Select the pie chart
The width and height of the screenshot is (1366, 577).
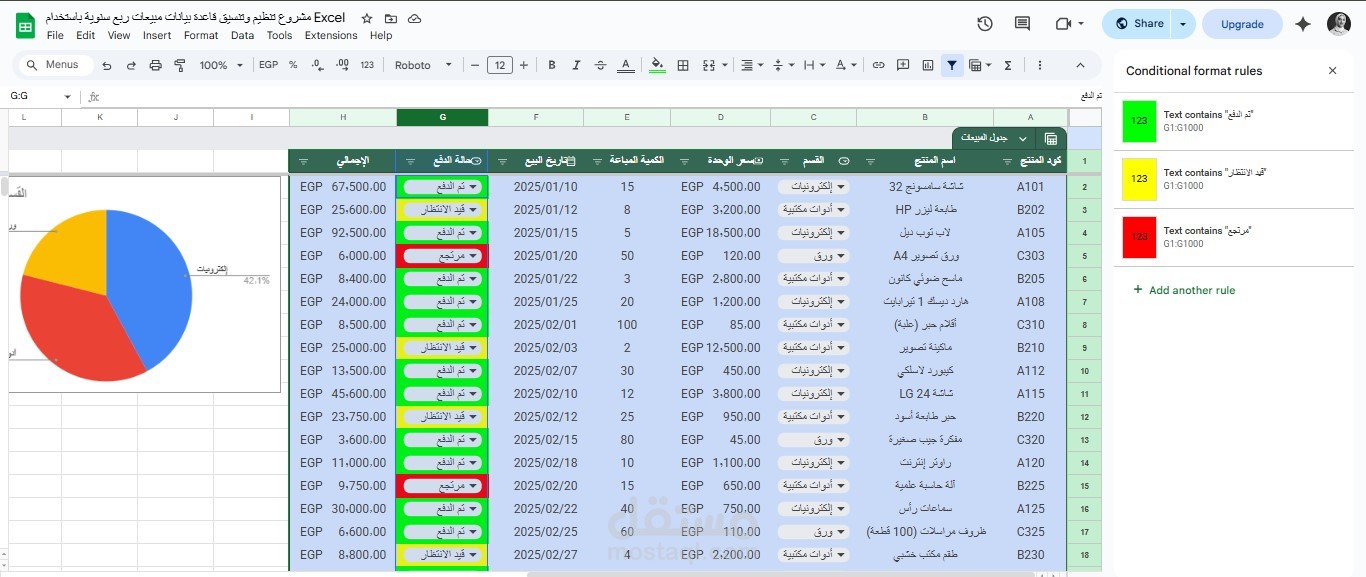(107, 296)
